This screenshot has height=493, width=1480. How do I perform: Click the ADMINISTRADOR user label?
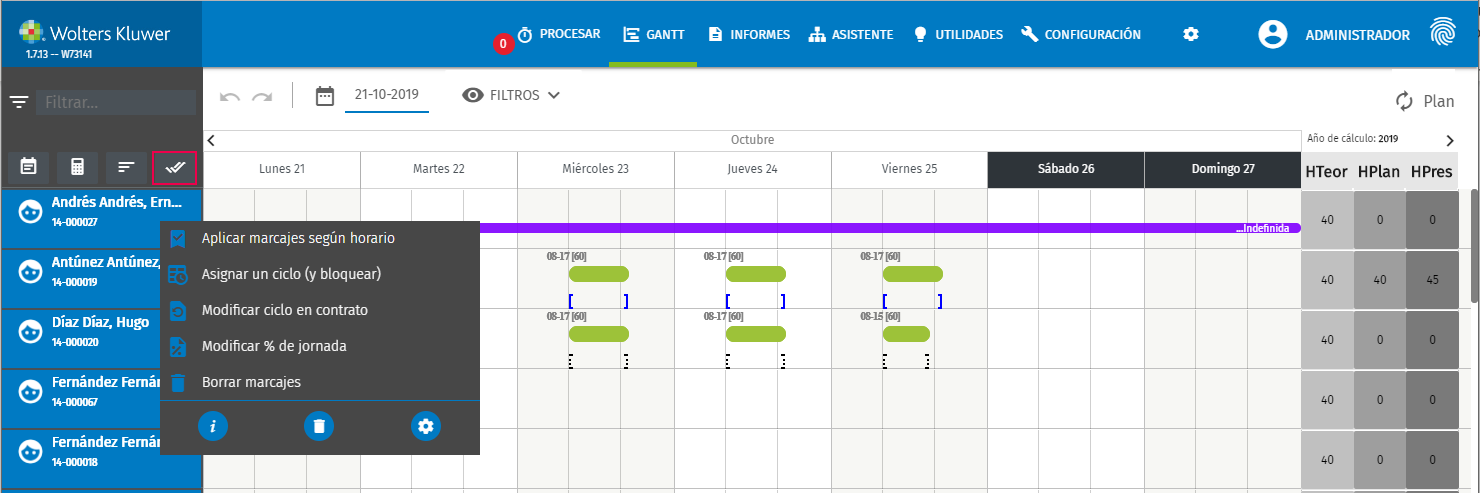[x=1357, y=35]
